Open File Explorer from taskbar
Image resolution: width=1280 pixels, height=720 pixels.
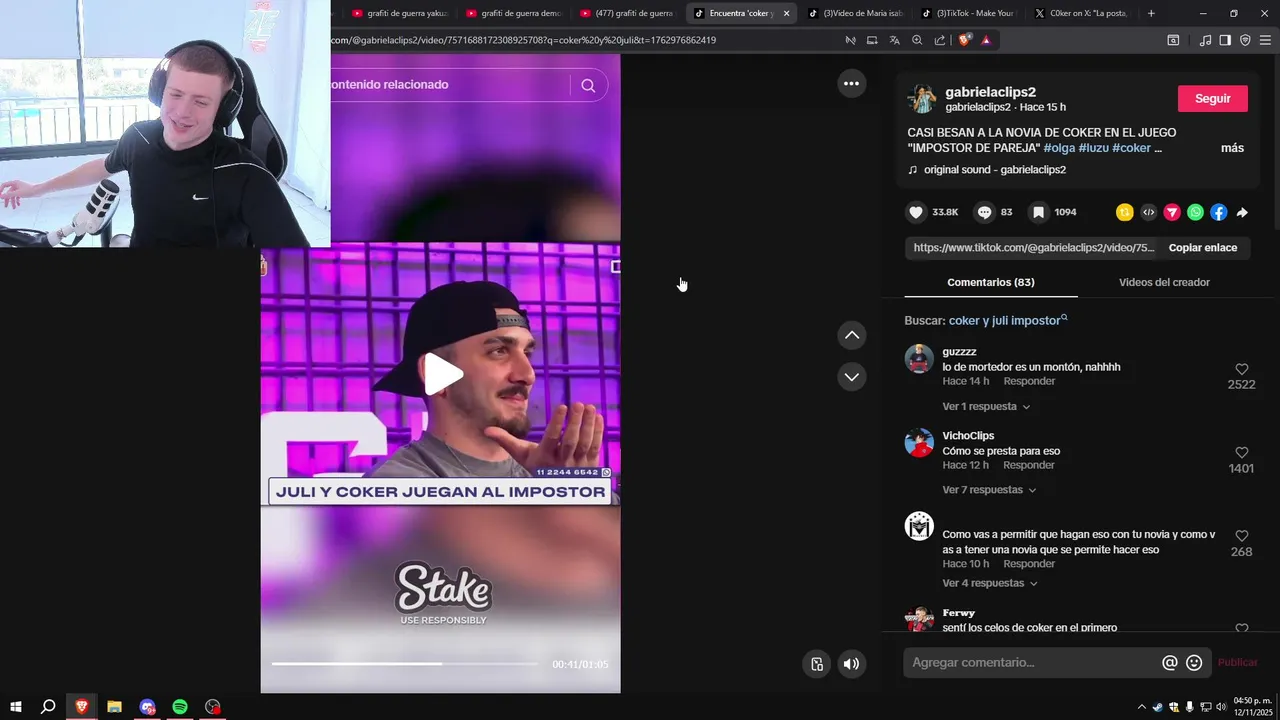click(114, 707)
